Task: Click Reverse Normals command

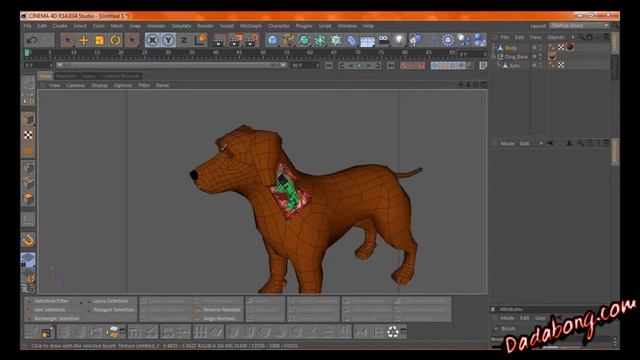Action: (x=222, y=310)
